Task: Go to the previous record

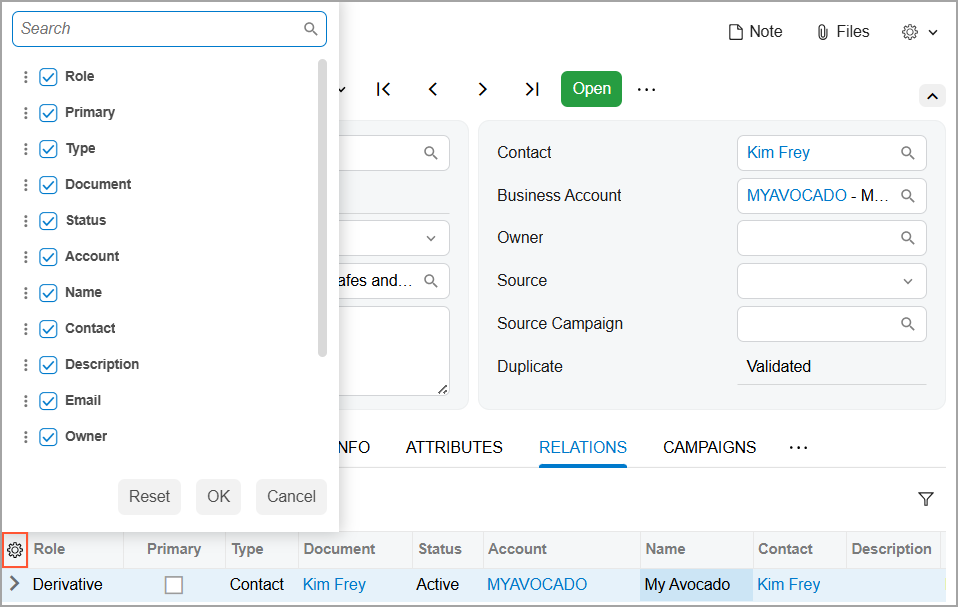Action: point(433,89)
